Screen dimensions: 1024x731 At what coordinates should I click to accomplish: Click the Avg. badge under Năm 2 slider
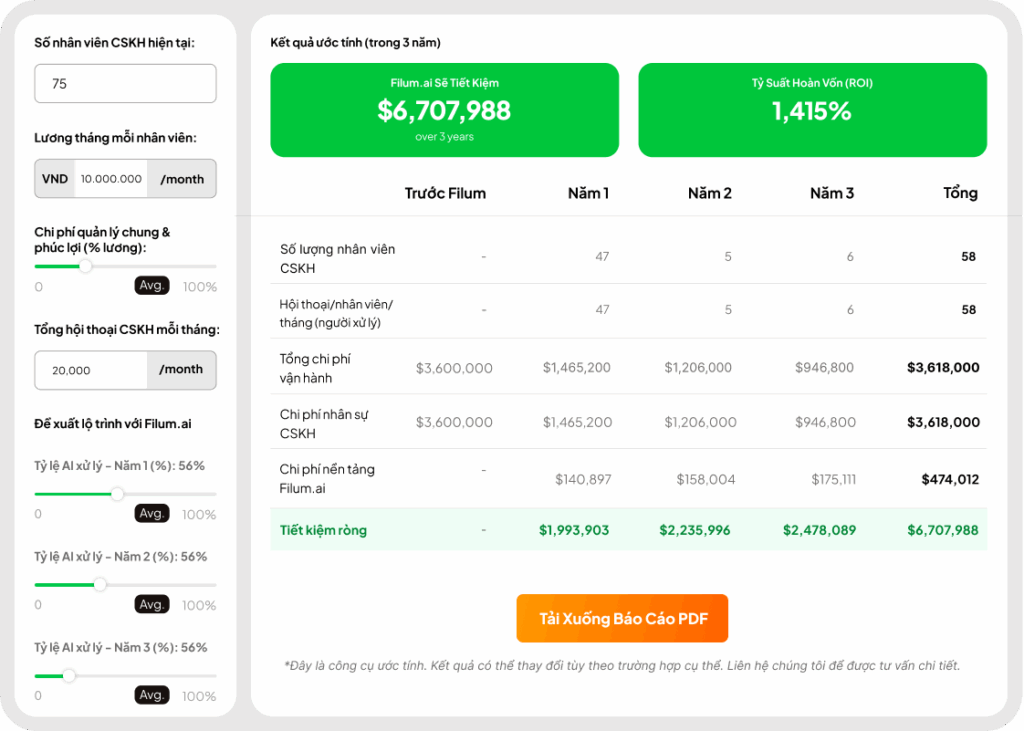tap(152, 604)
